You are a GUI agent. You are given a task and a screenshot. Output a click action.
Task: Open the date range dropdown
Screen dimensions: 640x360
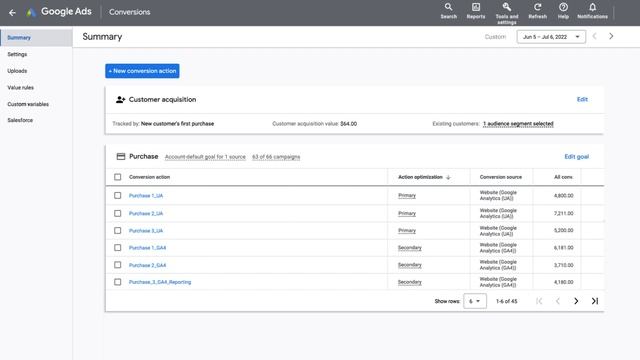point(551,37)
